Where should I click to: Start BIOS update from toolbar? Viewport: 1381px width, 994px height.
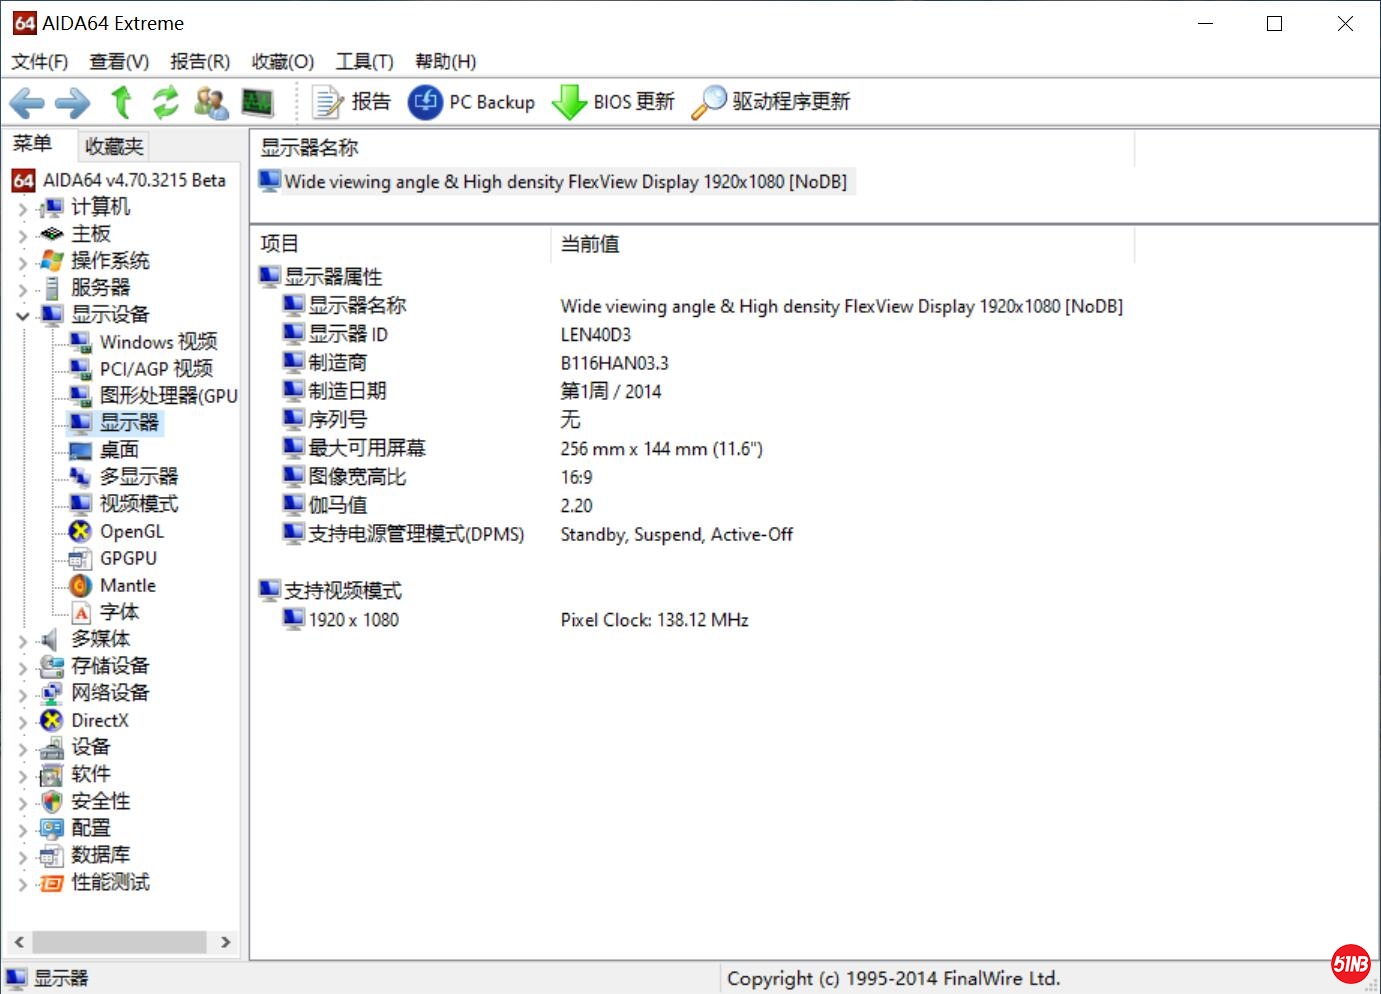coord(614,102)
